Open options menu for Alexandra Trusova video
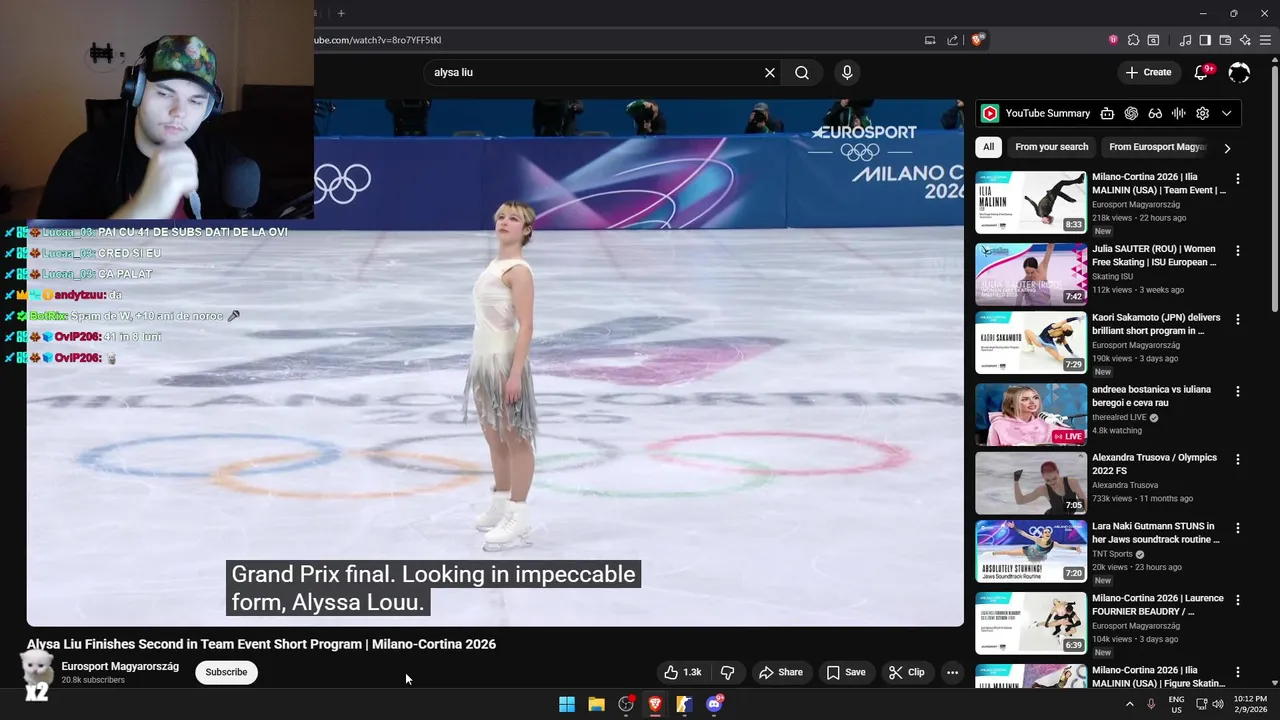1280x720 pixels. [x=1238, y=459]
